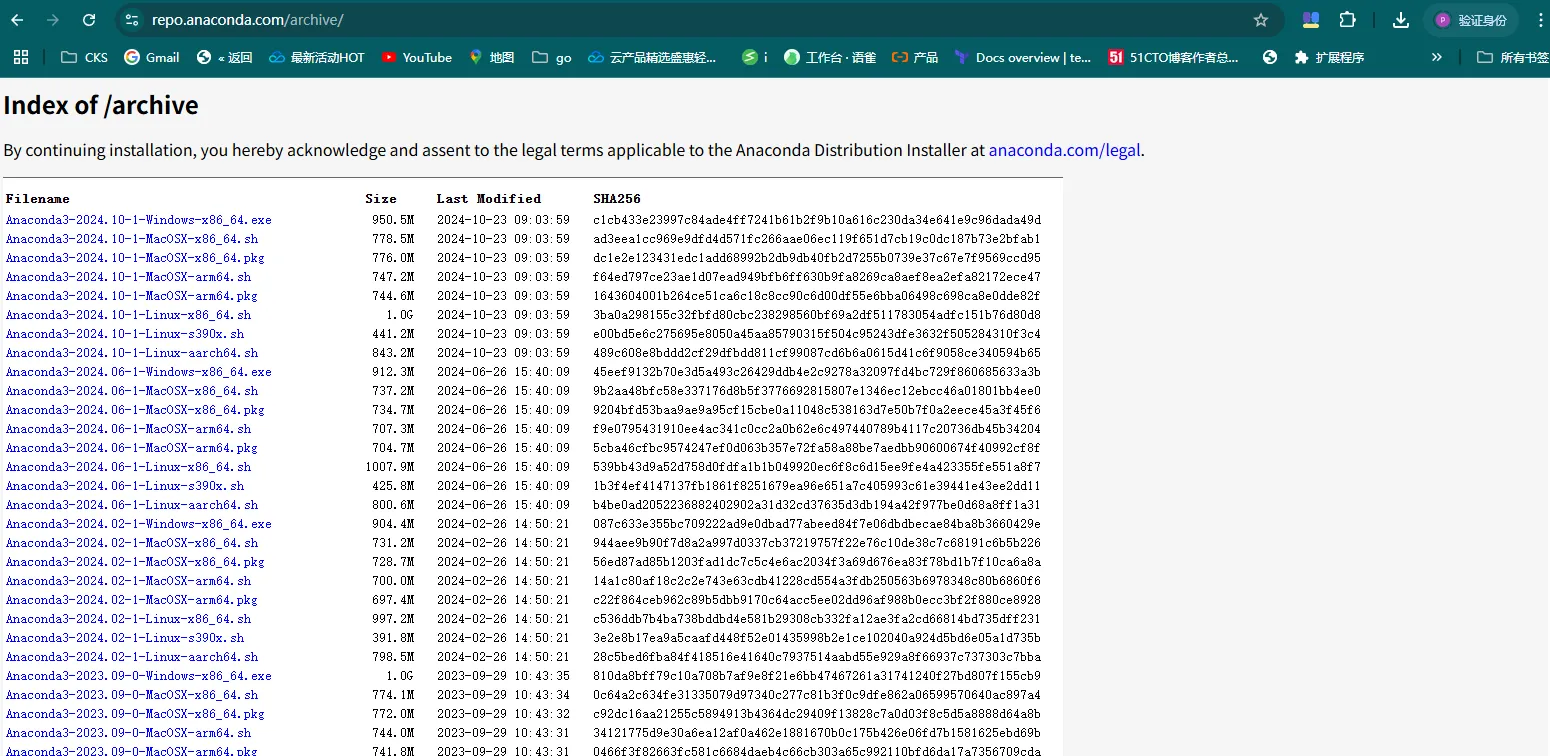1550x756 pixels.
Task: Click the 'SHA256' column header
Action: pos(617,199)
